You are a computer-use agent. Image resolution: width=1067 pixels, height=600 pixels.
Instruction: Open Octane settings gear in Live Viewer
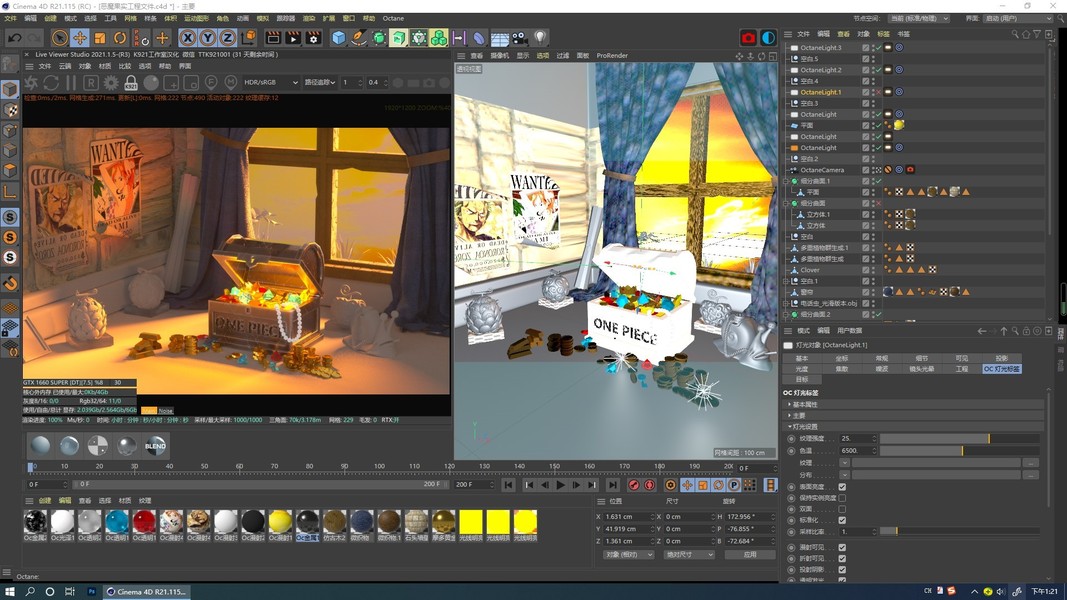coord(111,82)
